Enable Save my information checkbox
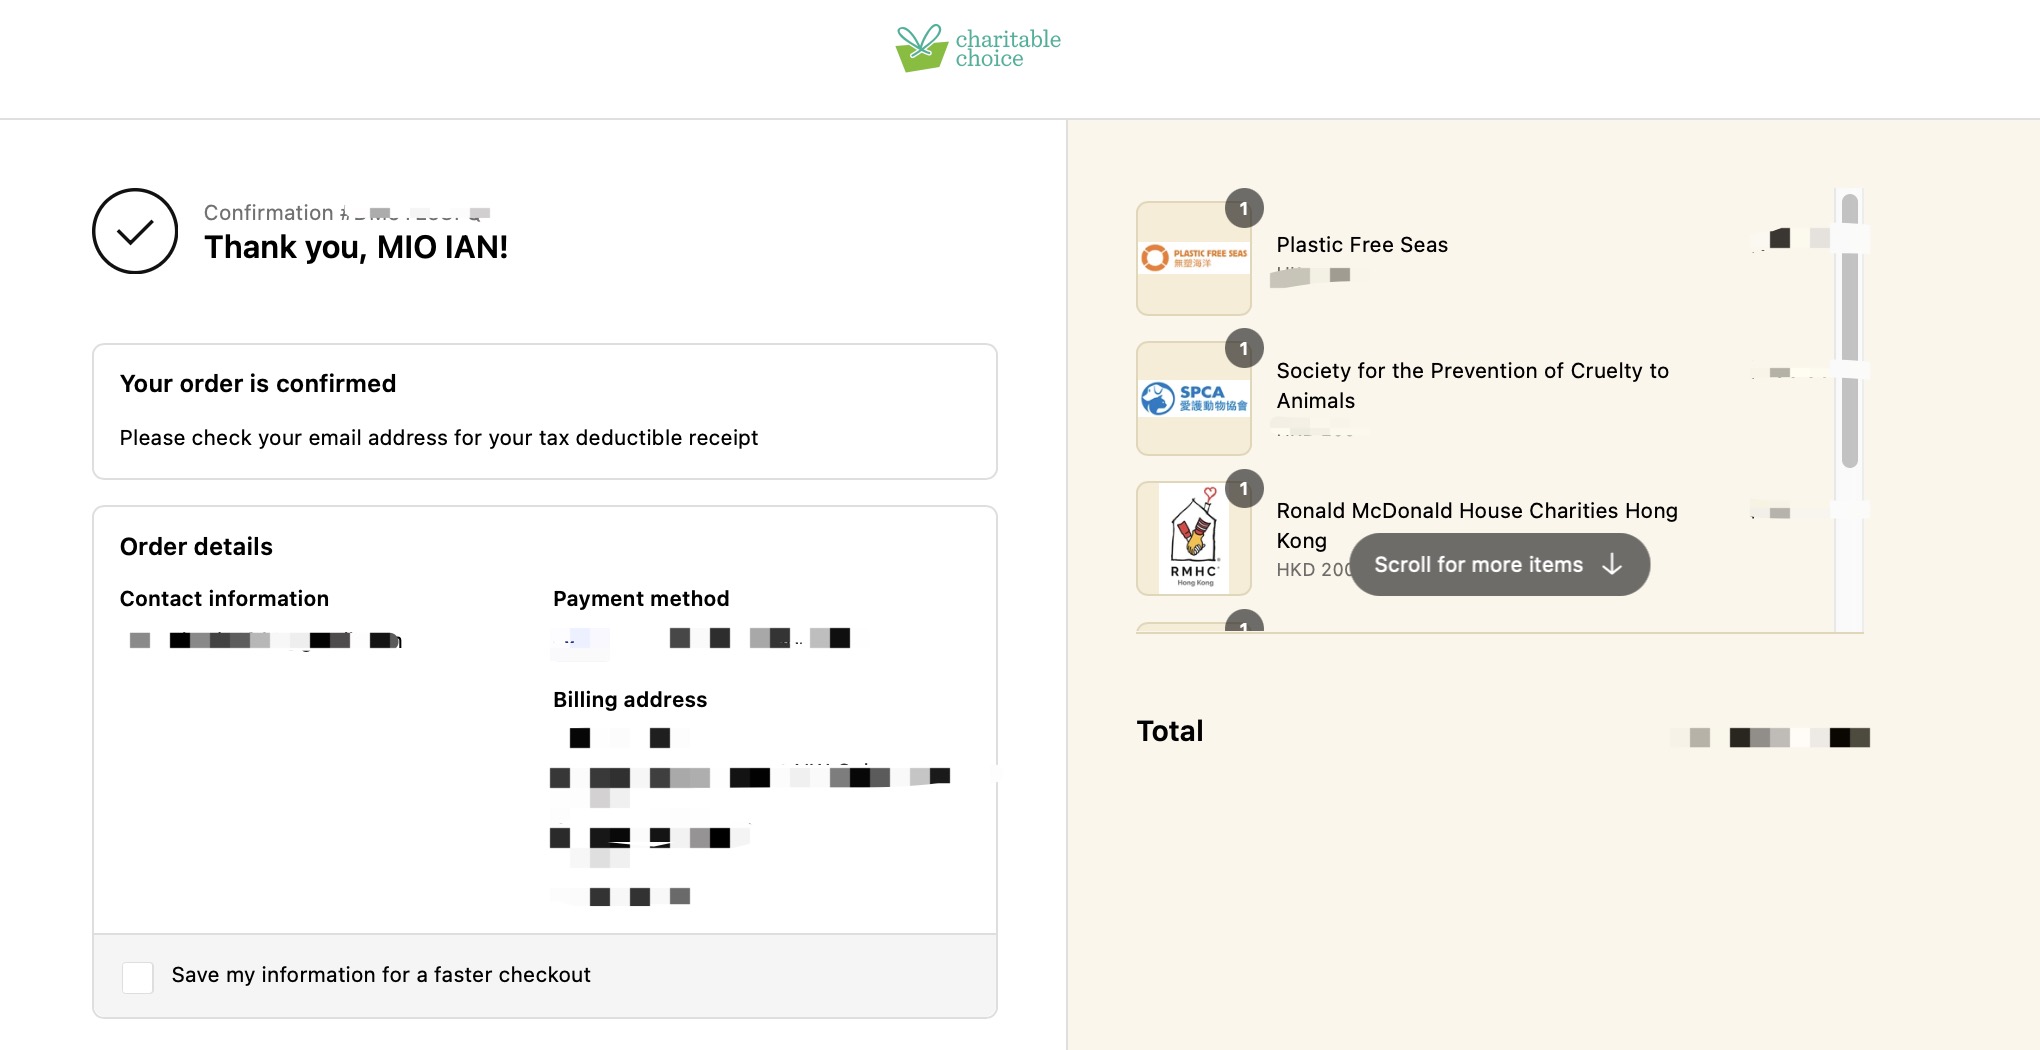The image size is (2040, 1050). pos(138,977)
